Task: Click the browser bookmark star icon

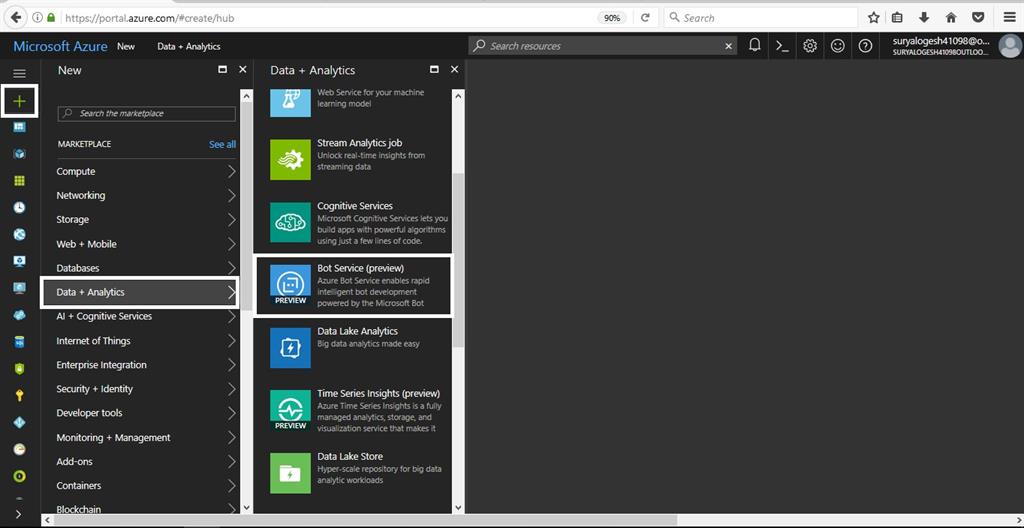Action: pos(873,18)
